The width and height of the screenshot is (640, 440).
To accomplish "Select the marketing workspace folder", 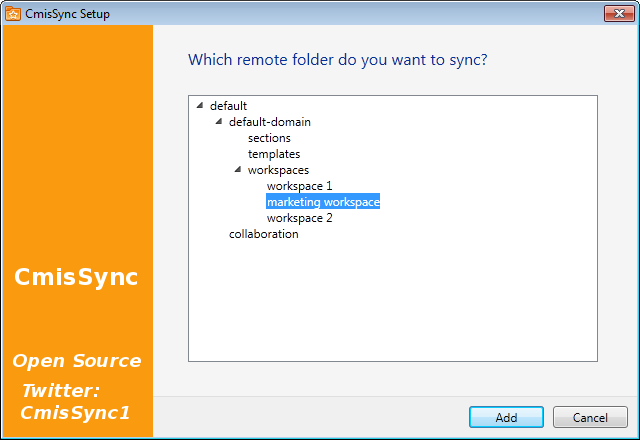I will 323,202.
